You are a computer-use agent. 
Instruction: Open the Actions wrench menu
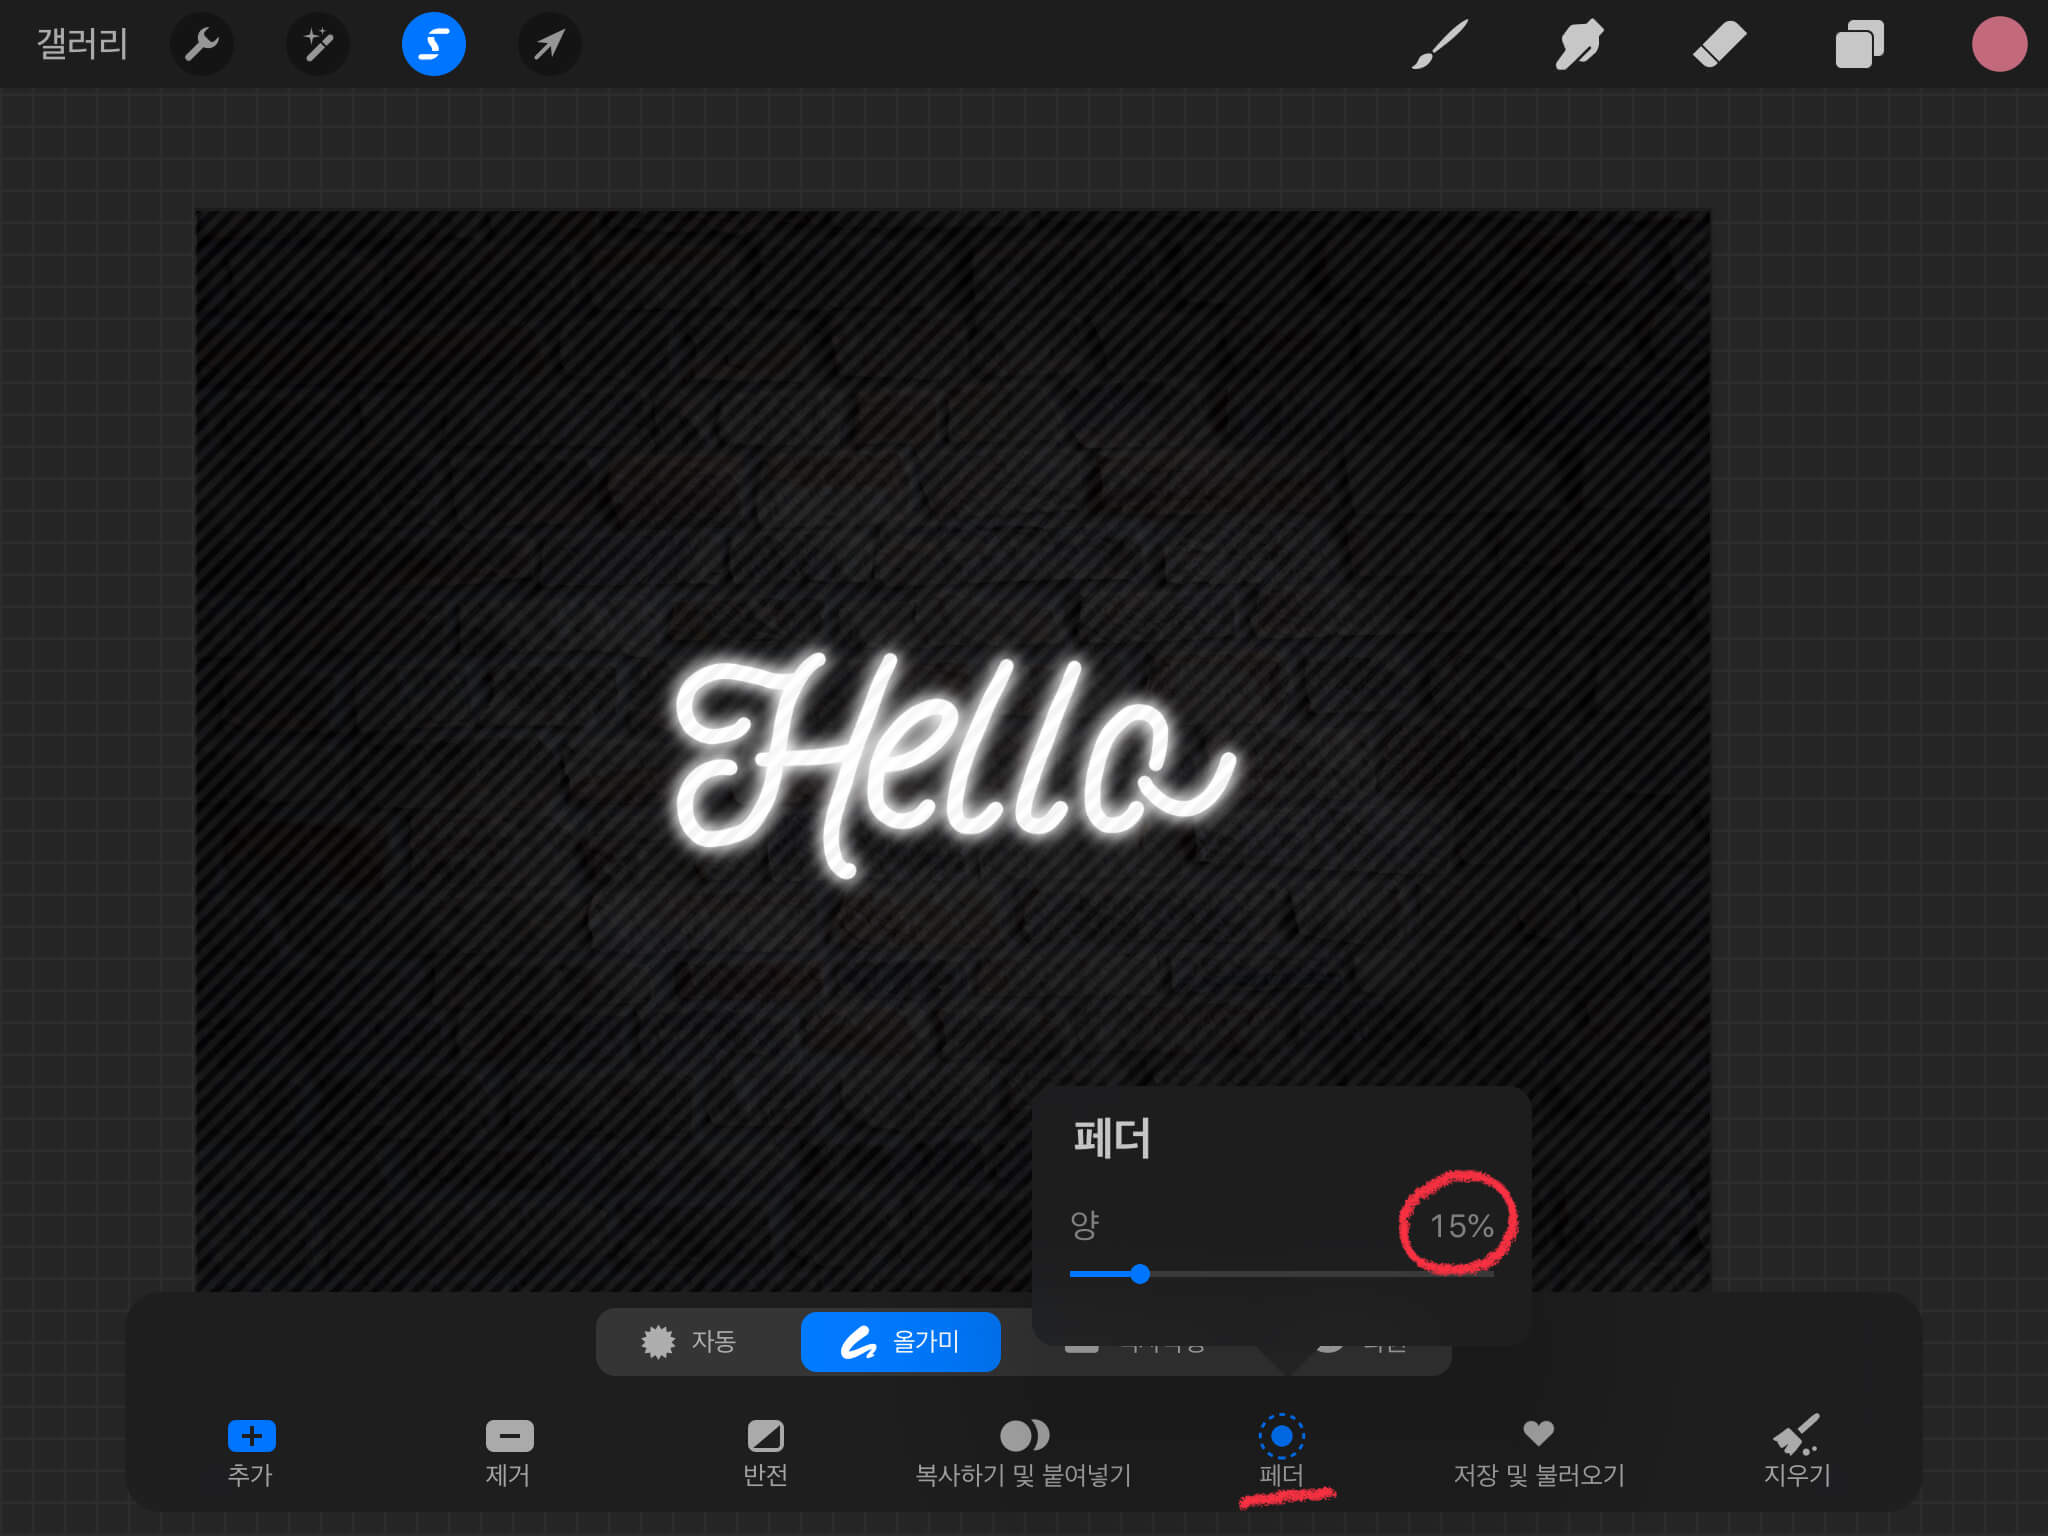(x=202, y=44)
